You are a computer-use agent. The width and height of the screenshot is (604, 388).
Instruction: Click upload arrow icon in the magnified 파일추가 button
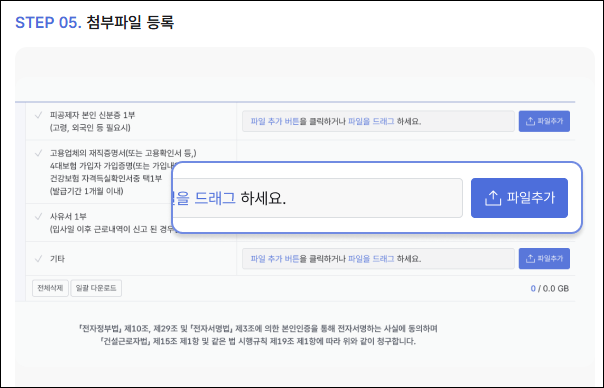click(493, 198)
